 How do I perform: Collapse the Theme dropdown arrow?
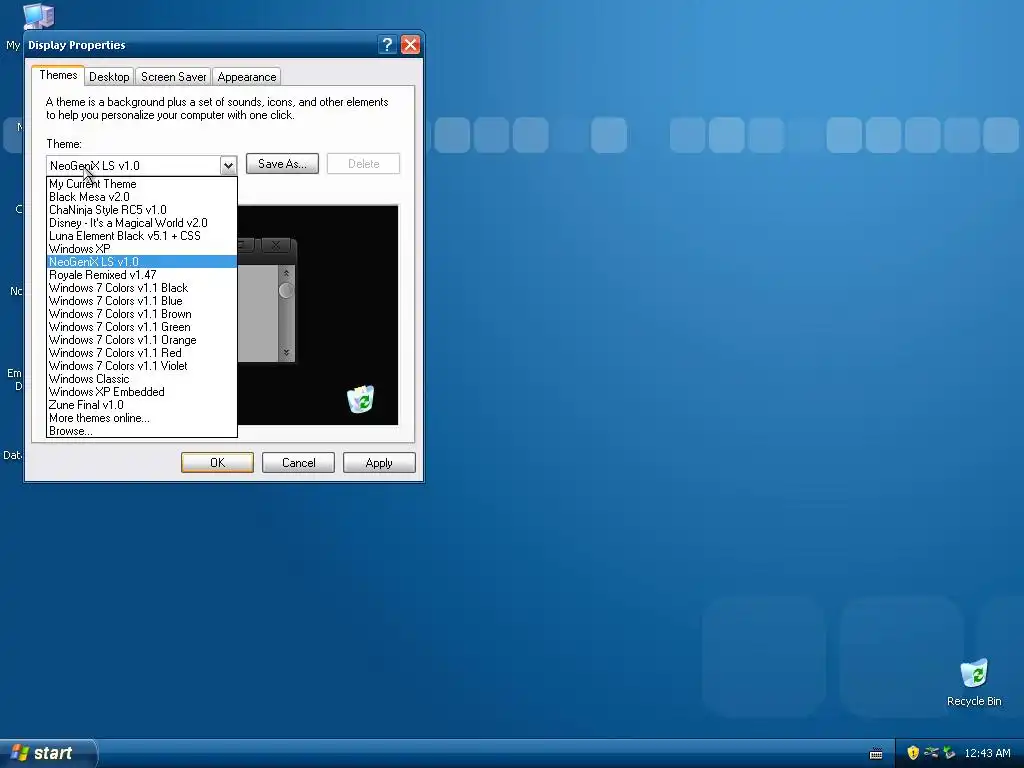[x=227, y=165]
